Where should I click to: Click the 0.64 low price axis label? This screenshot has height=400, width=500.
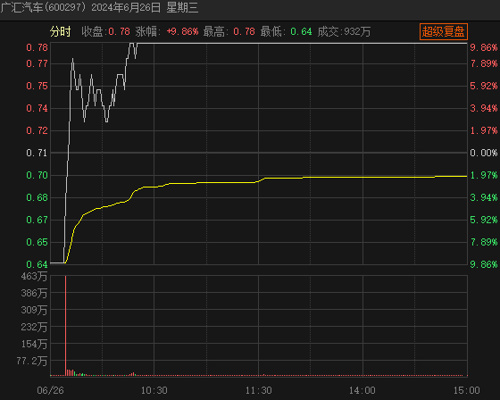(37, 264)
